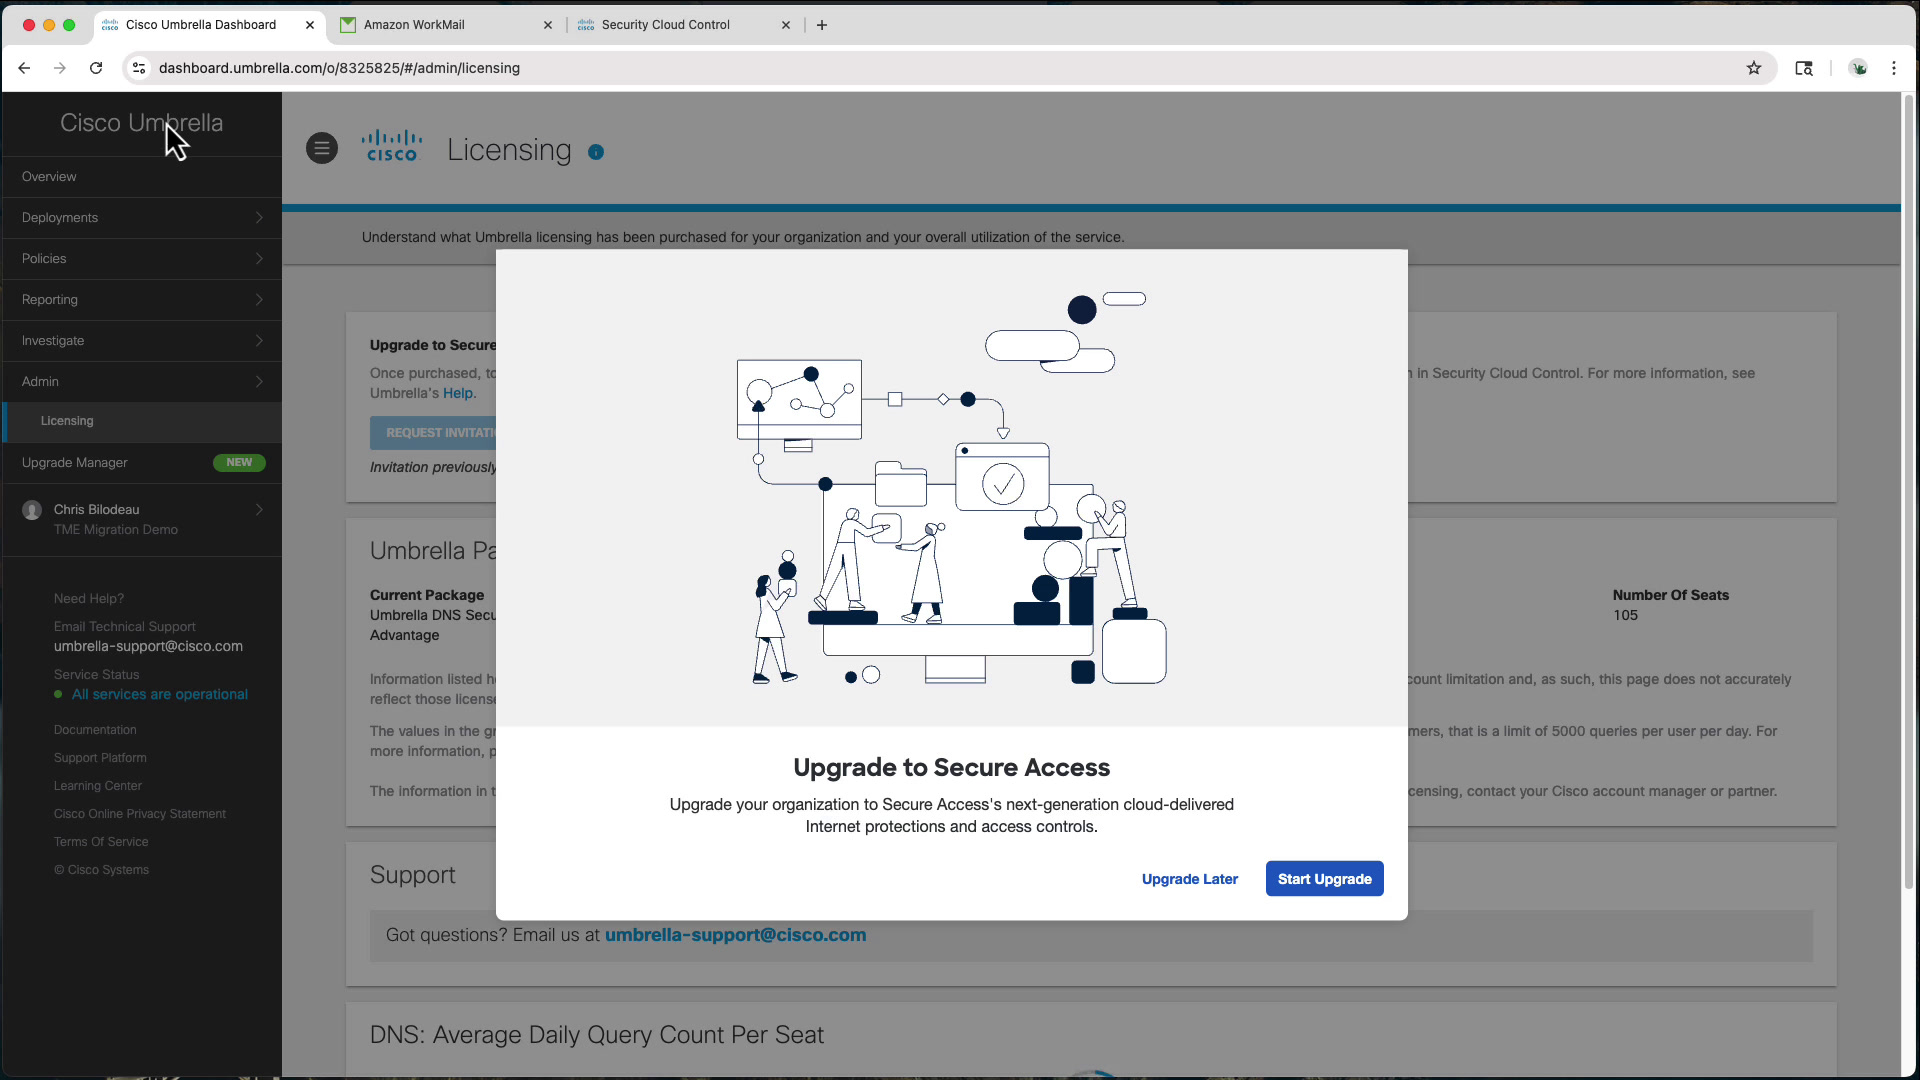
Task: Click the browser forward arrow
Action: coord(60,68)
